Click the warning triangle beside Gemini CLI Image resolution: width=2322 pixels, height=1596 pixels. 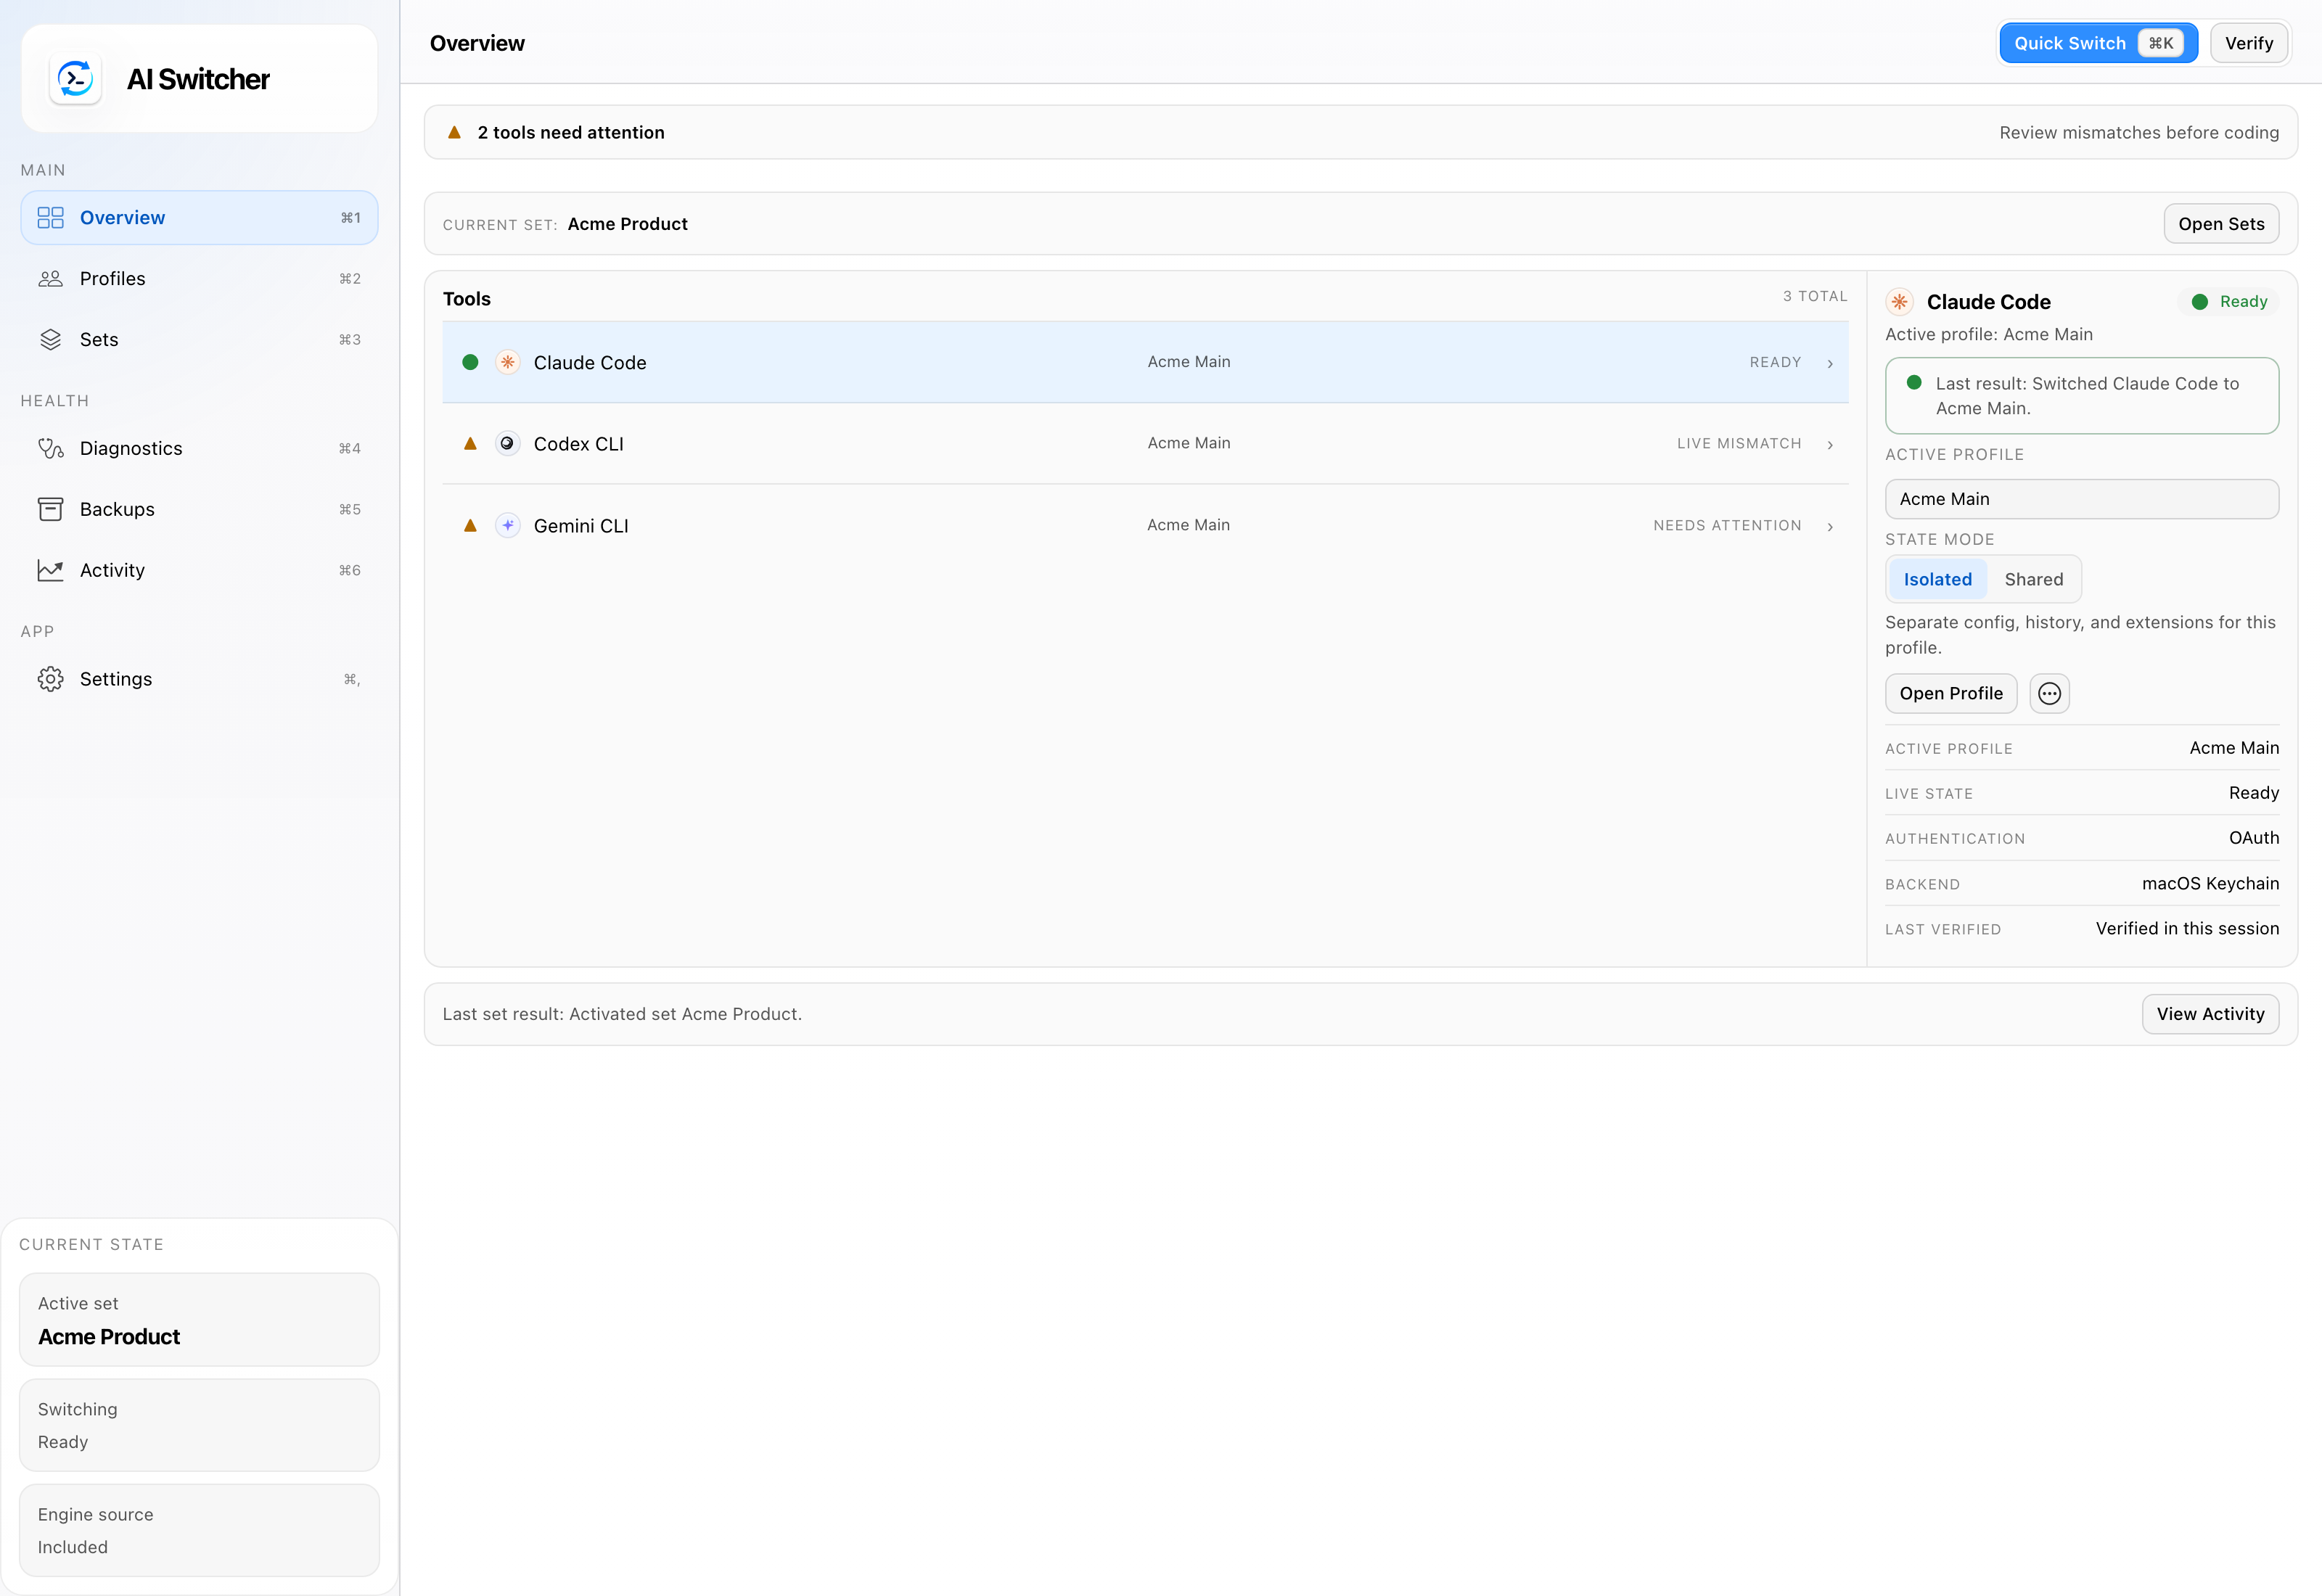(x=470, y=525)
